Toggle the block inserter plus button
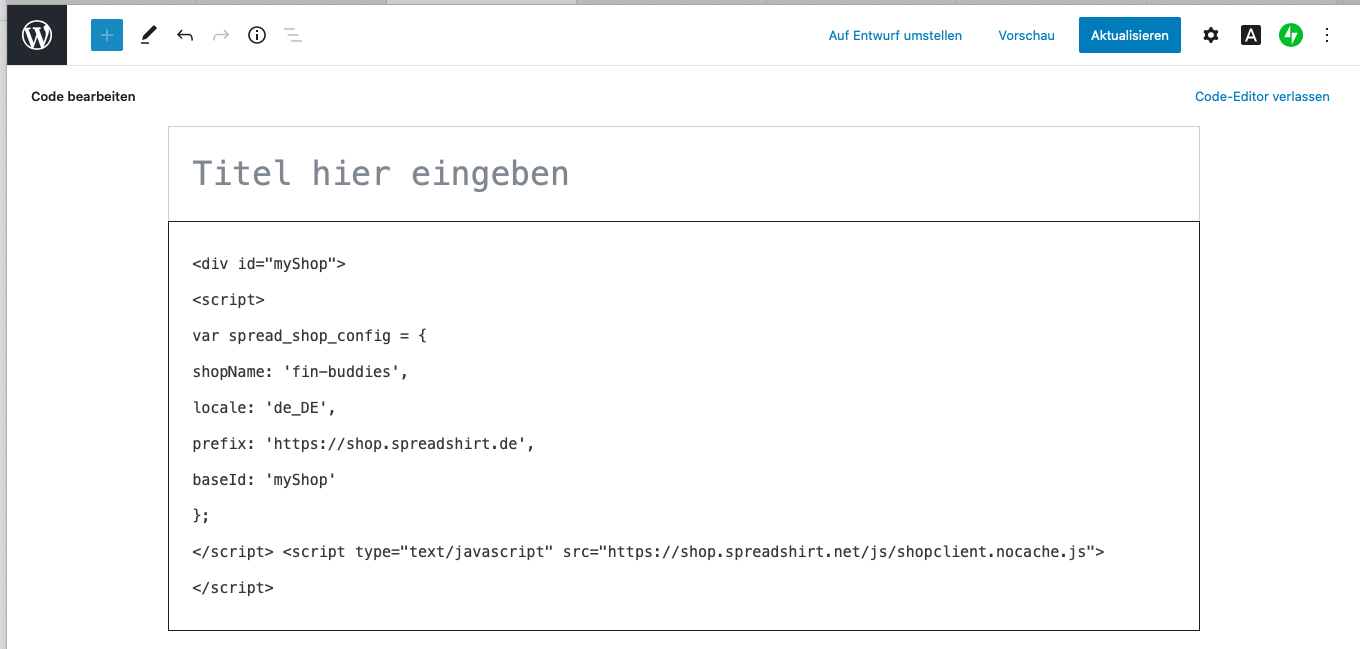This screenshot has width=1360, height=649. coord(107,36)
